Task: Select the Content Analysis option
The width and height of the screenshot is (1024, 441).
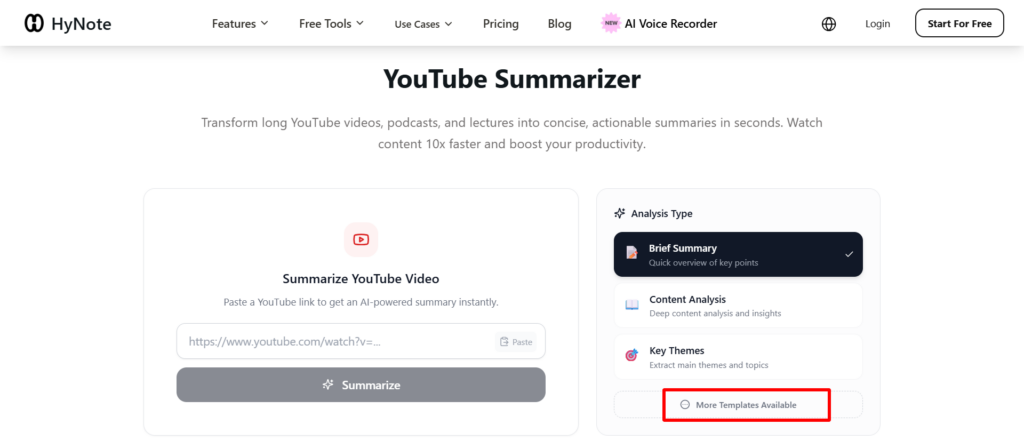Action: tap(738, 305)
